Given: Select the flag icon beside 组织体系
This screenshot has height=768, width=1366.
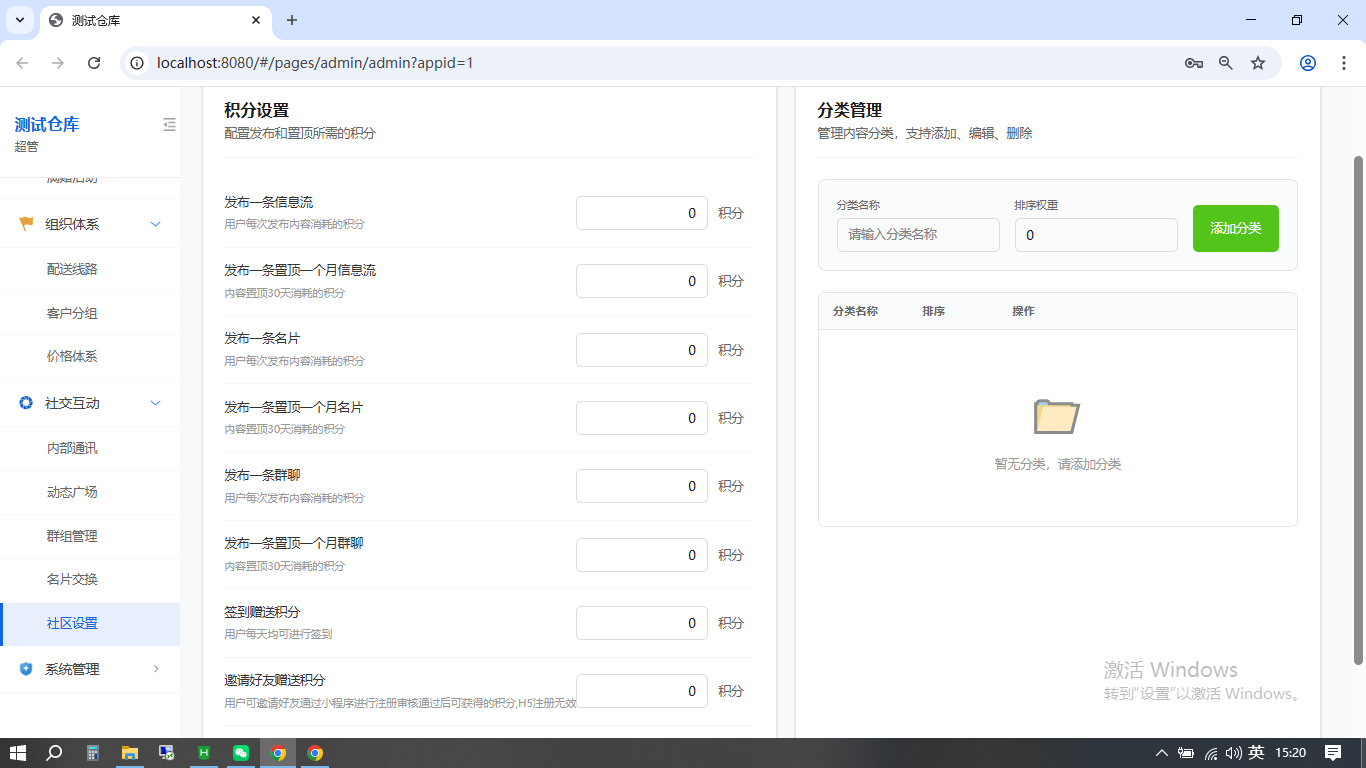Looking at the screenshot, I should [24, 223].
